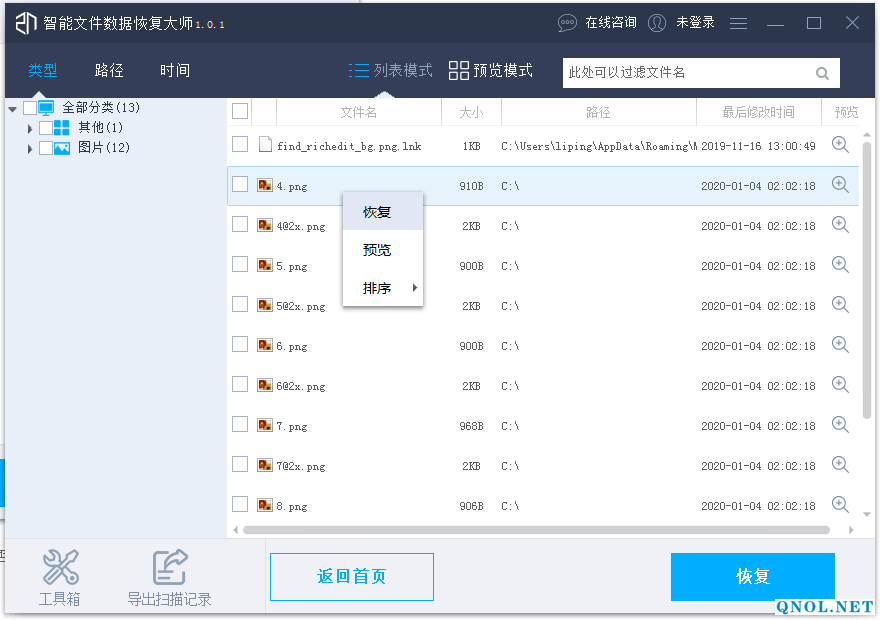
Task: Check the 全部分类(13) category checkbox
Action: (30, 108)
